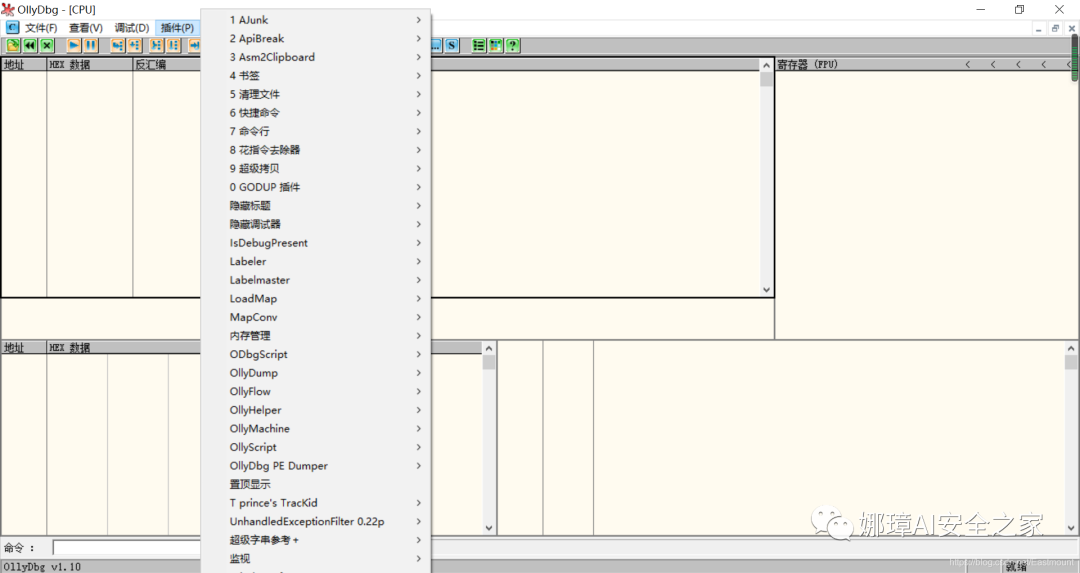Click the Trace over toolbar icon

[x=174, y=45]
